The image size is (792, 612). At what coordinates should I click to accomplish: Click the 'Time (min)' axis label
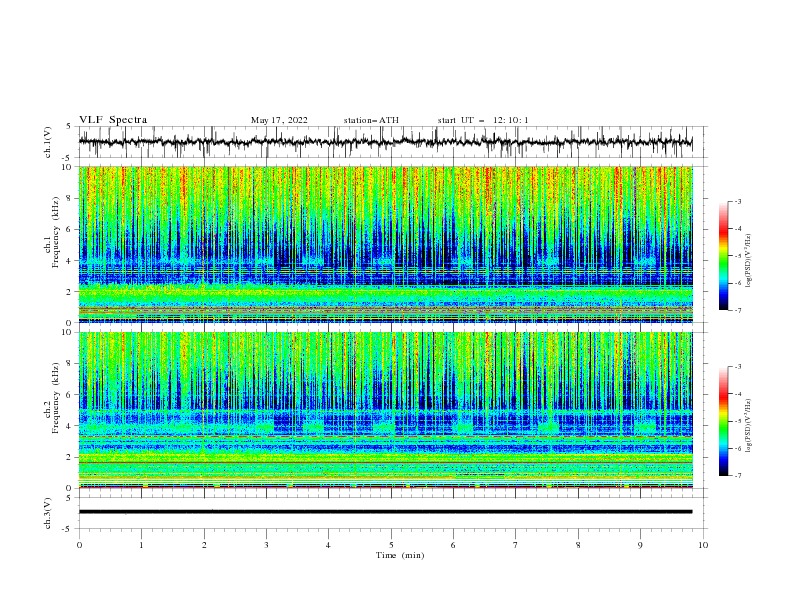coord(400,555)
